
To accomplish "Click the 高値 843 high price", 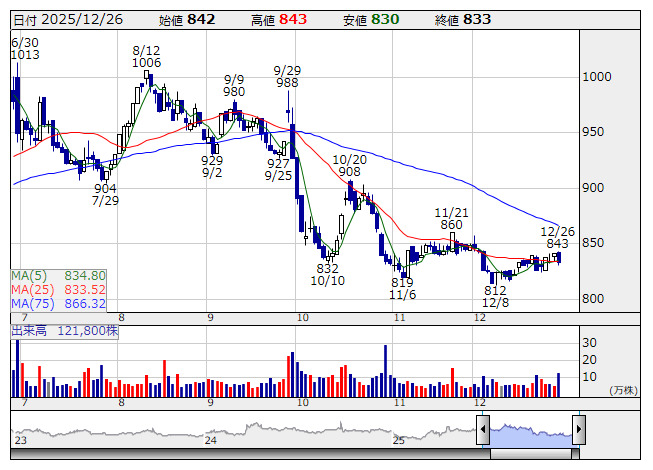I will point(279,20).
